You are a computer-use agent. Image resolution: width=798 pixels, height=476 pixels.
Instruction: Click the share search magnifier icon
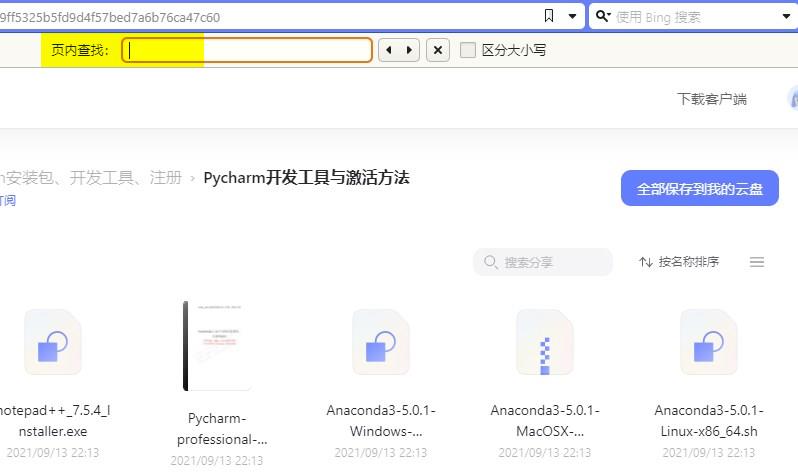coord(491,262)
